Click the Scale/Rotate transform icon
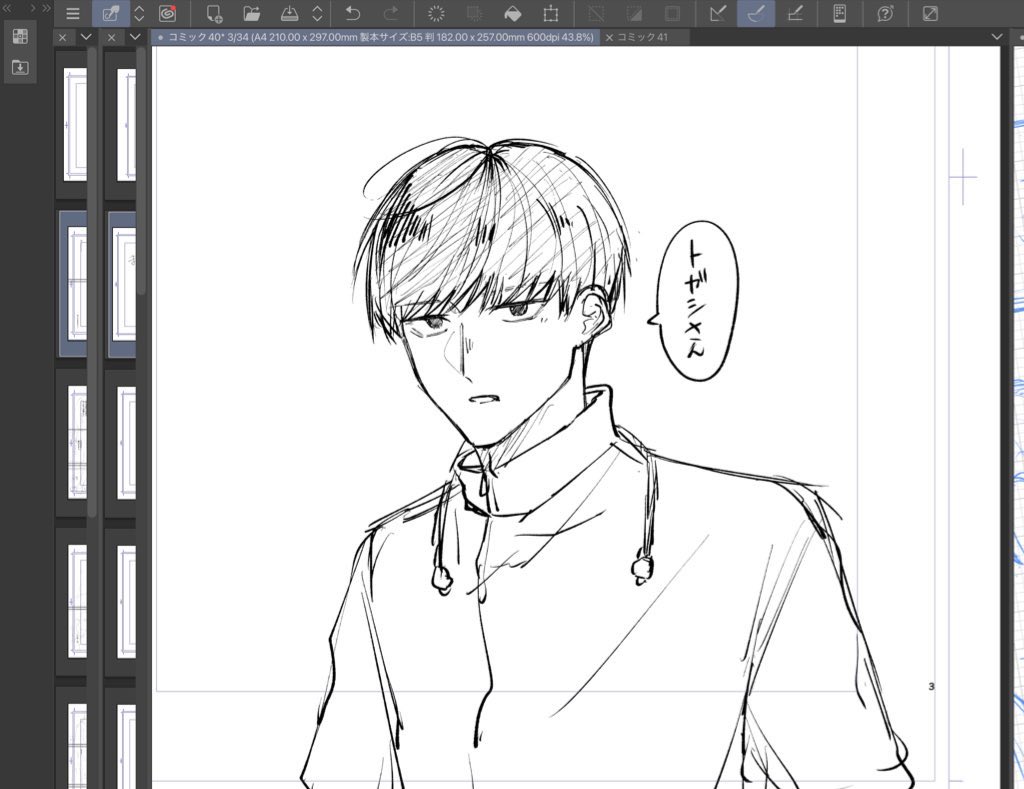The height and width of the screenshot is (789, 1024). pos(551,14)
